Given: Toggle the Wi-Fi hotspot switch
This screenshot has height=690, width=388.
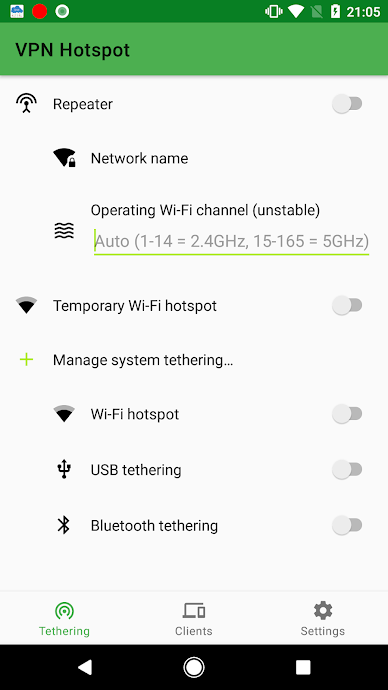Looking at the screenshot, I should click(347, 414).
